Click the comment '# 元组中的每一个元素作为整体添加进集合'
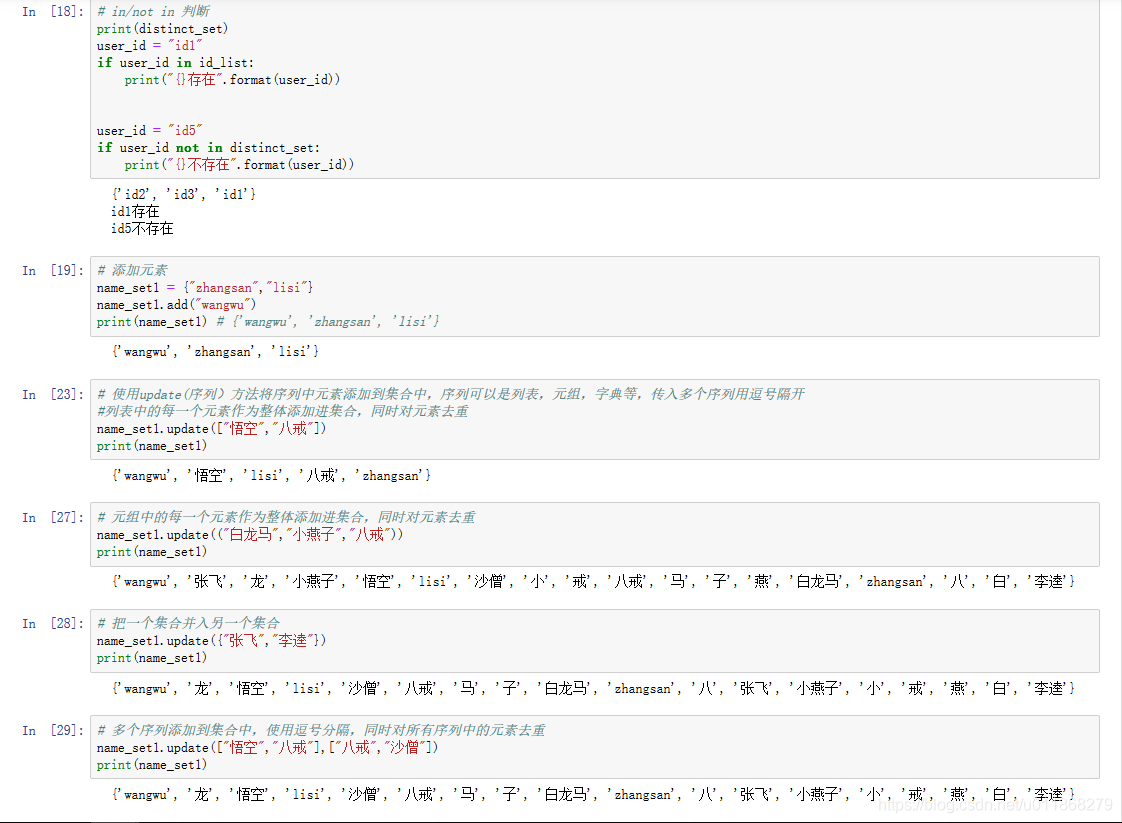This screenshot has height=823, width=1122. point(286,517)
